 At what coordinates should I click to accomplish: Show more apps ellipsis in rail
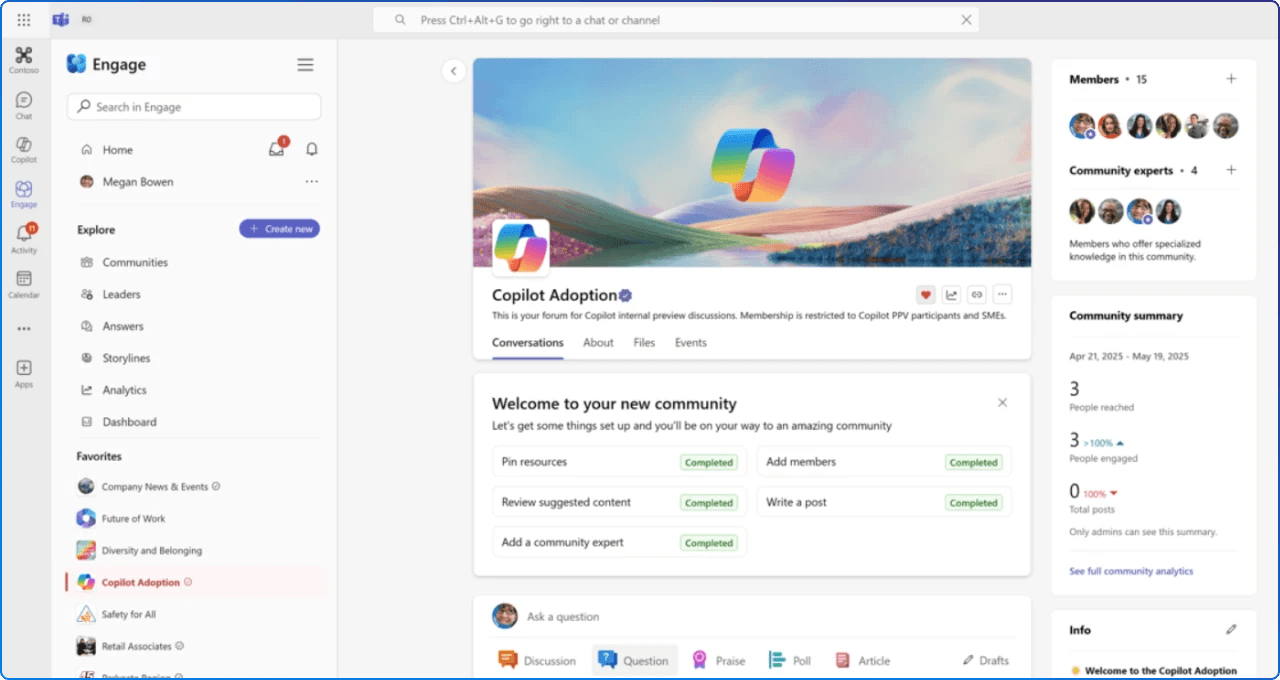pos(24,329)
